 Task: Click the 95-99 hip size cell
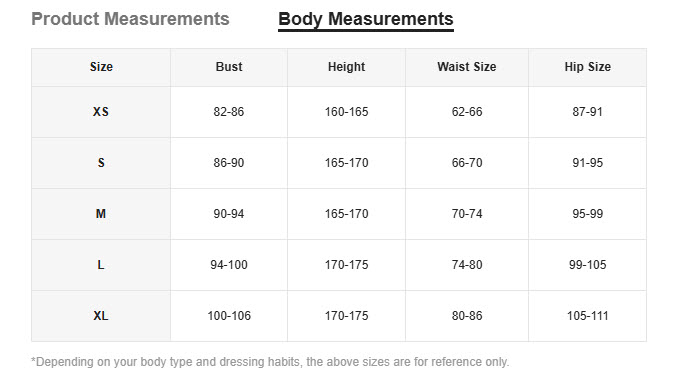[x=588, y=214]
